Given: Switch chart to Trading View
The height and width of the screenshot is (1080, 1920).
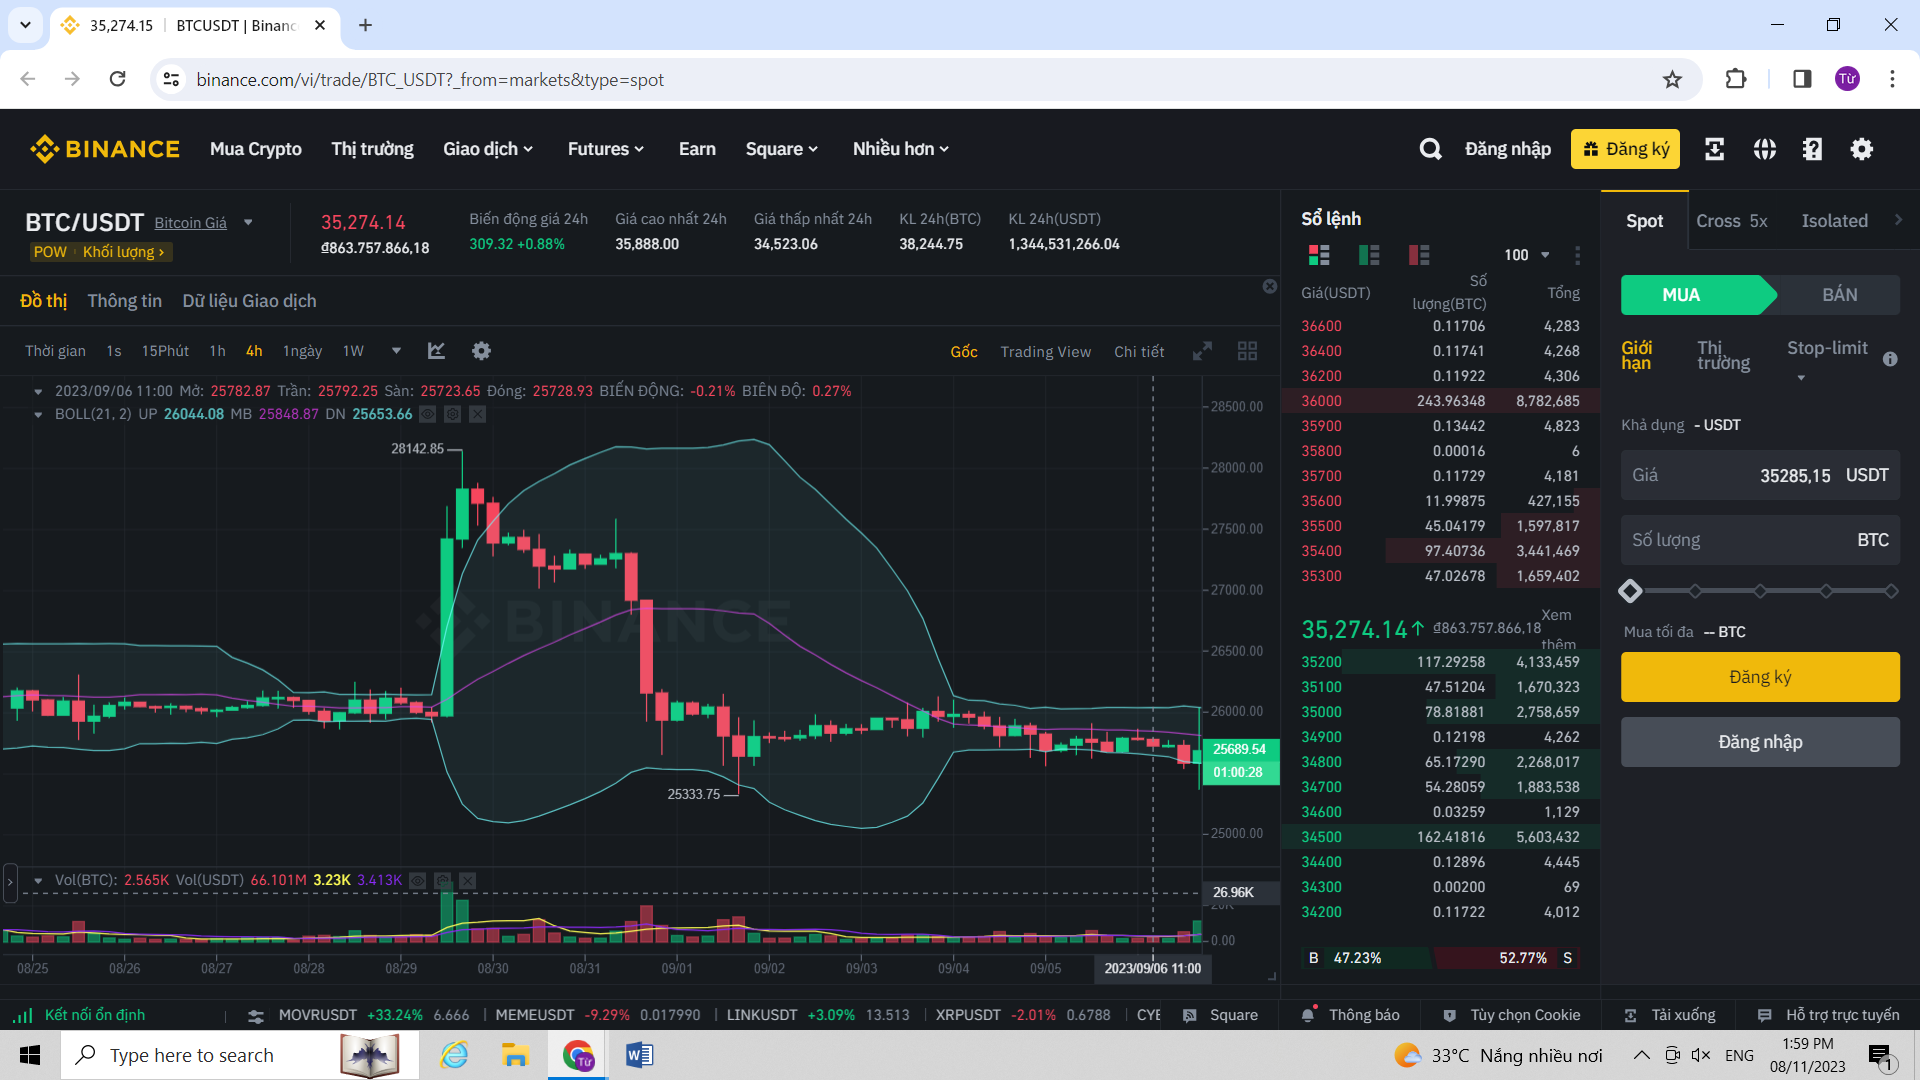Looking at the screenshot, I should [x=1045, y=352].
